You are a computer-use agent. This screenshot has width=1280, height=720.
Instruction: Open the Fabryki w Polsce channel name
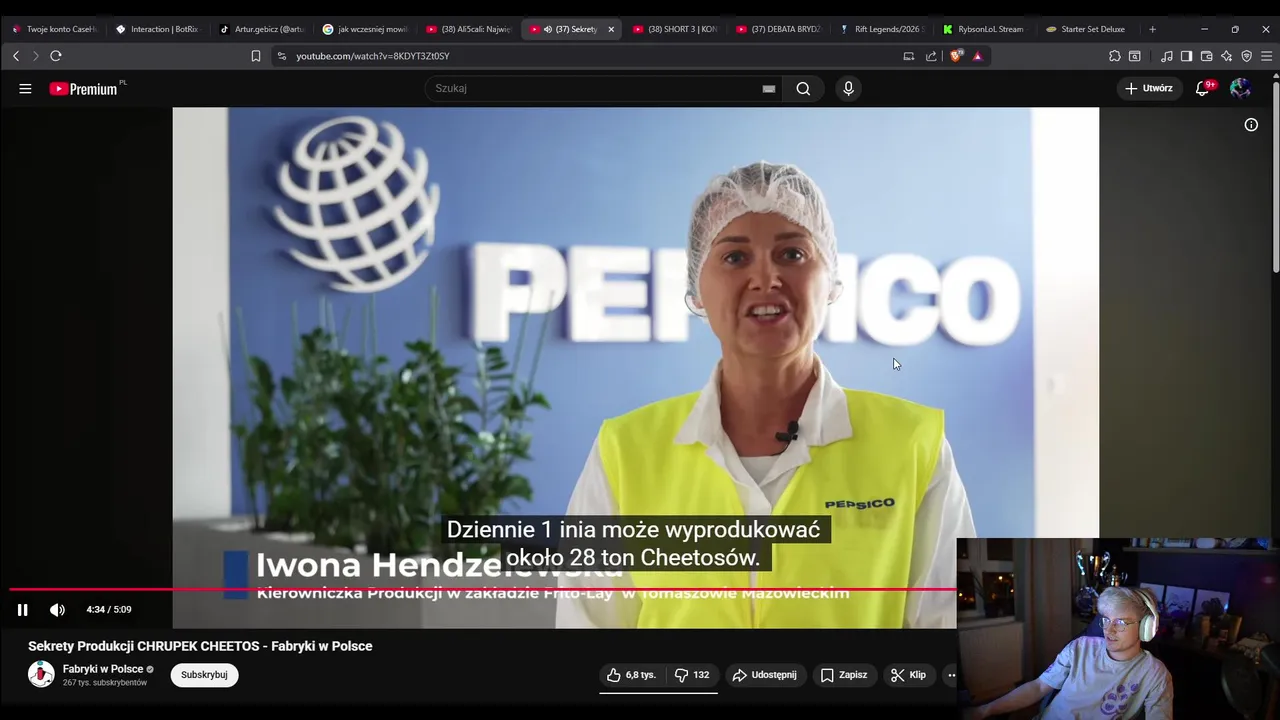pos(103,669)
